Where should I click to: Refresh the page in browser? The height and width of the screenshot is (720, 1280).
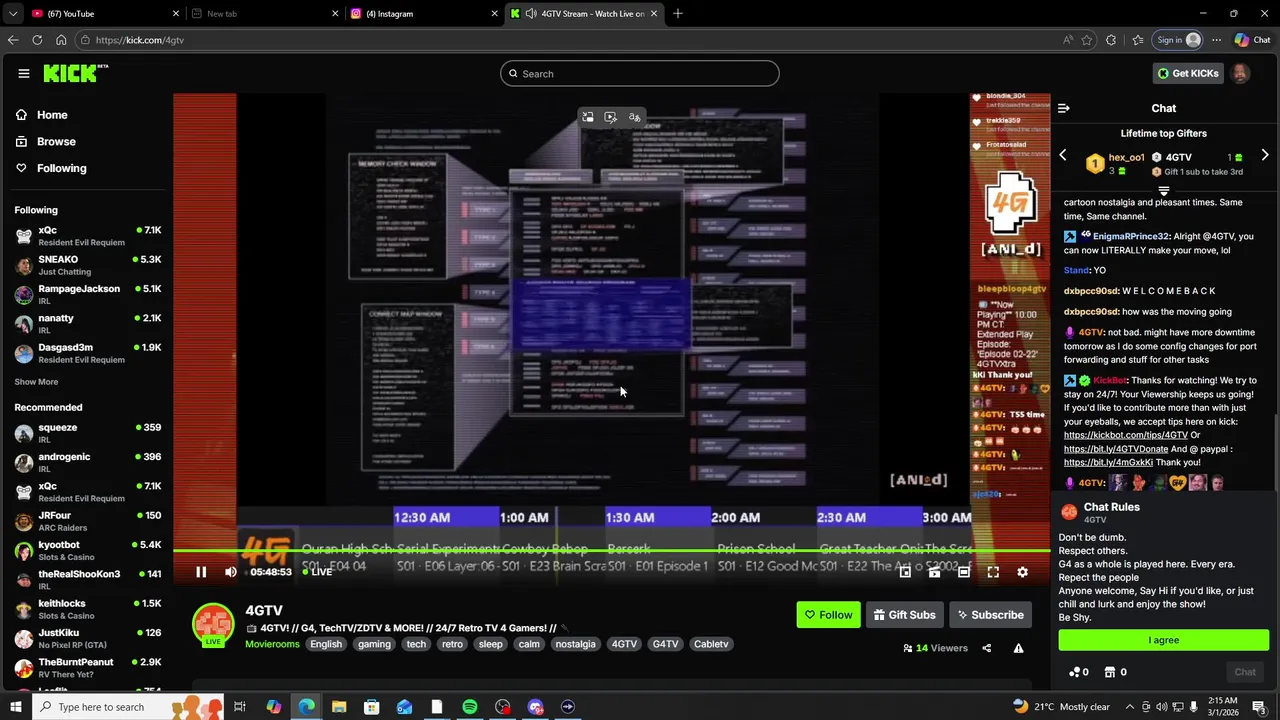[37, 40]
